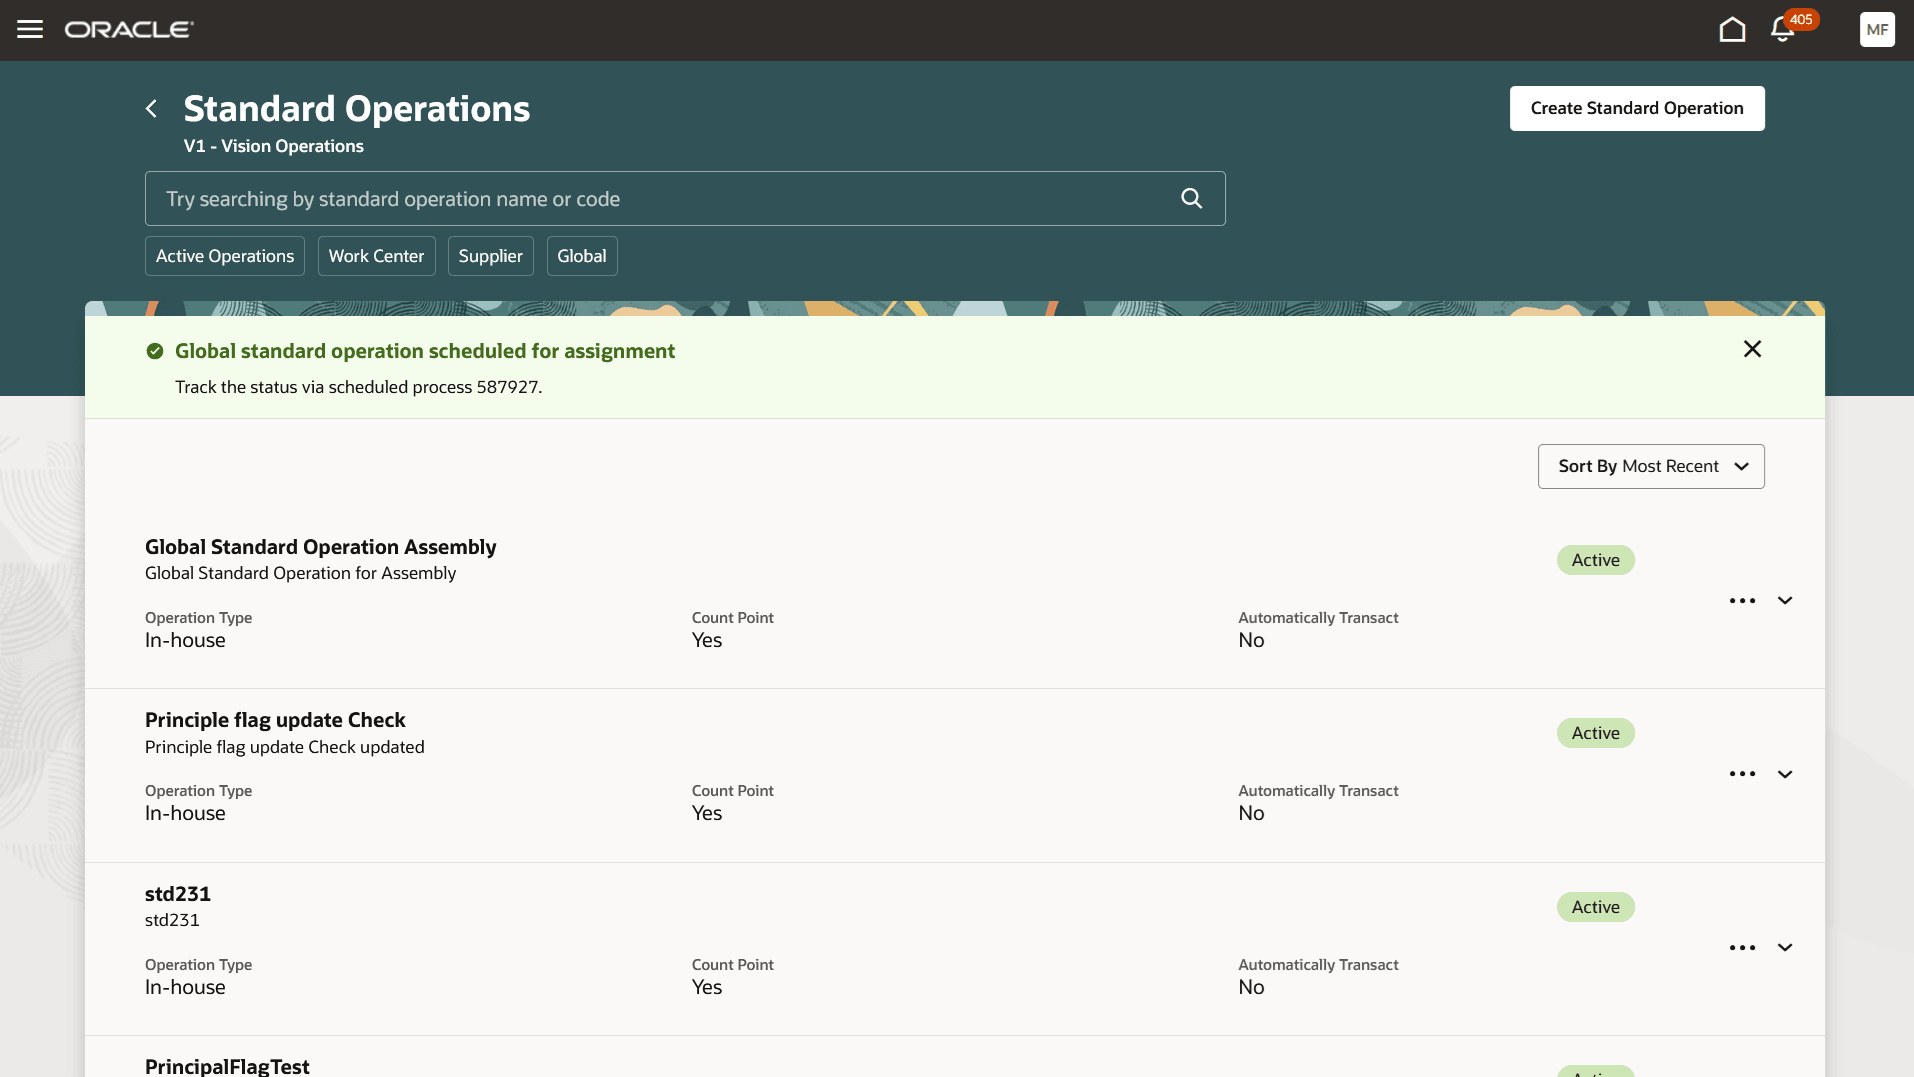This screenshot has width=1914, height=1077.
Task: Open the MF user profile menu
Action: (x=1877, y=30)
